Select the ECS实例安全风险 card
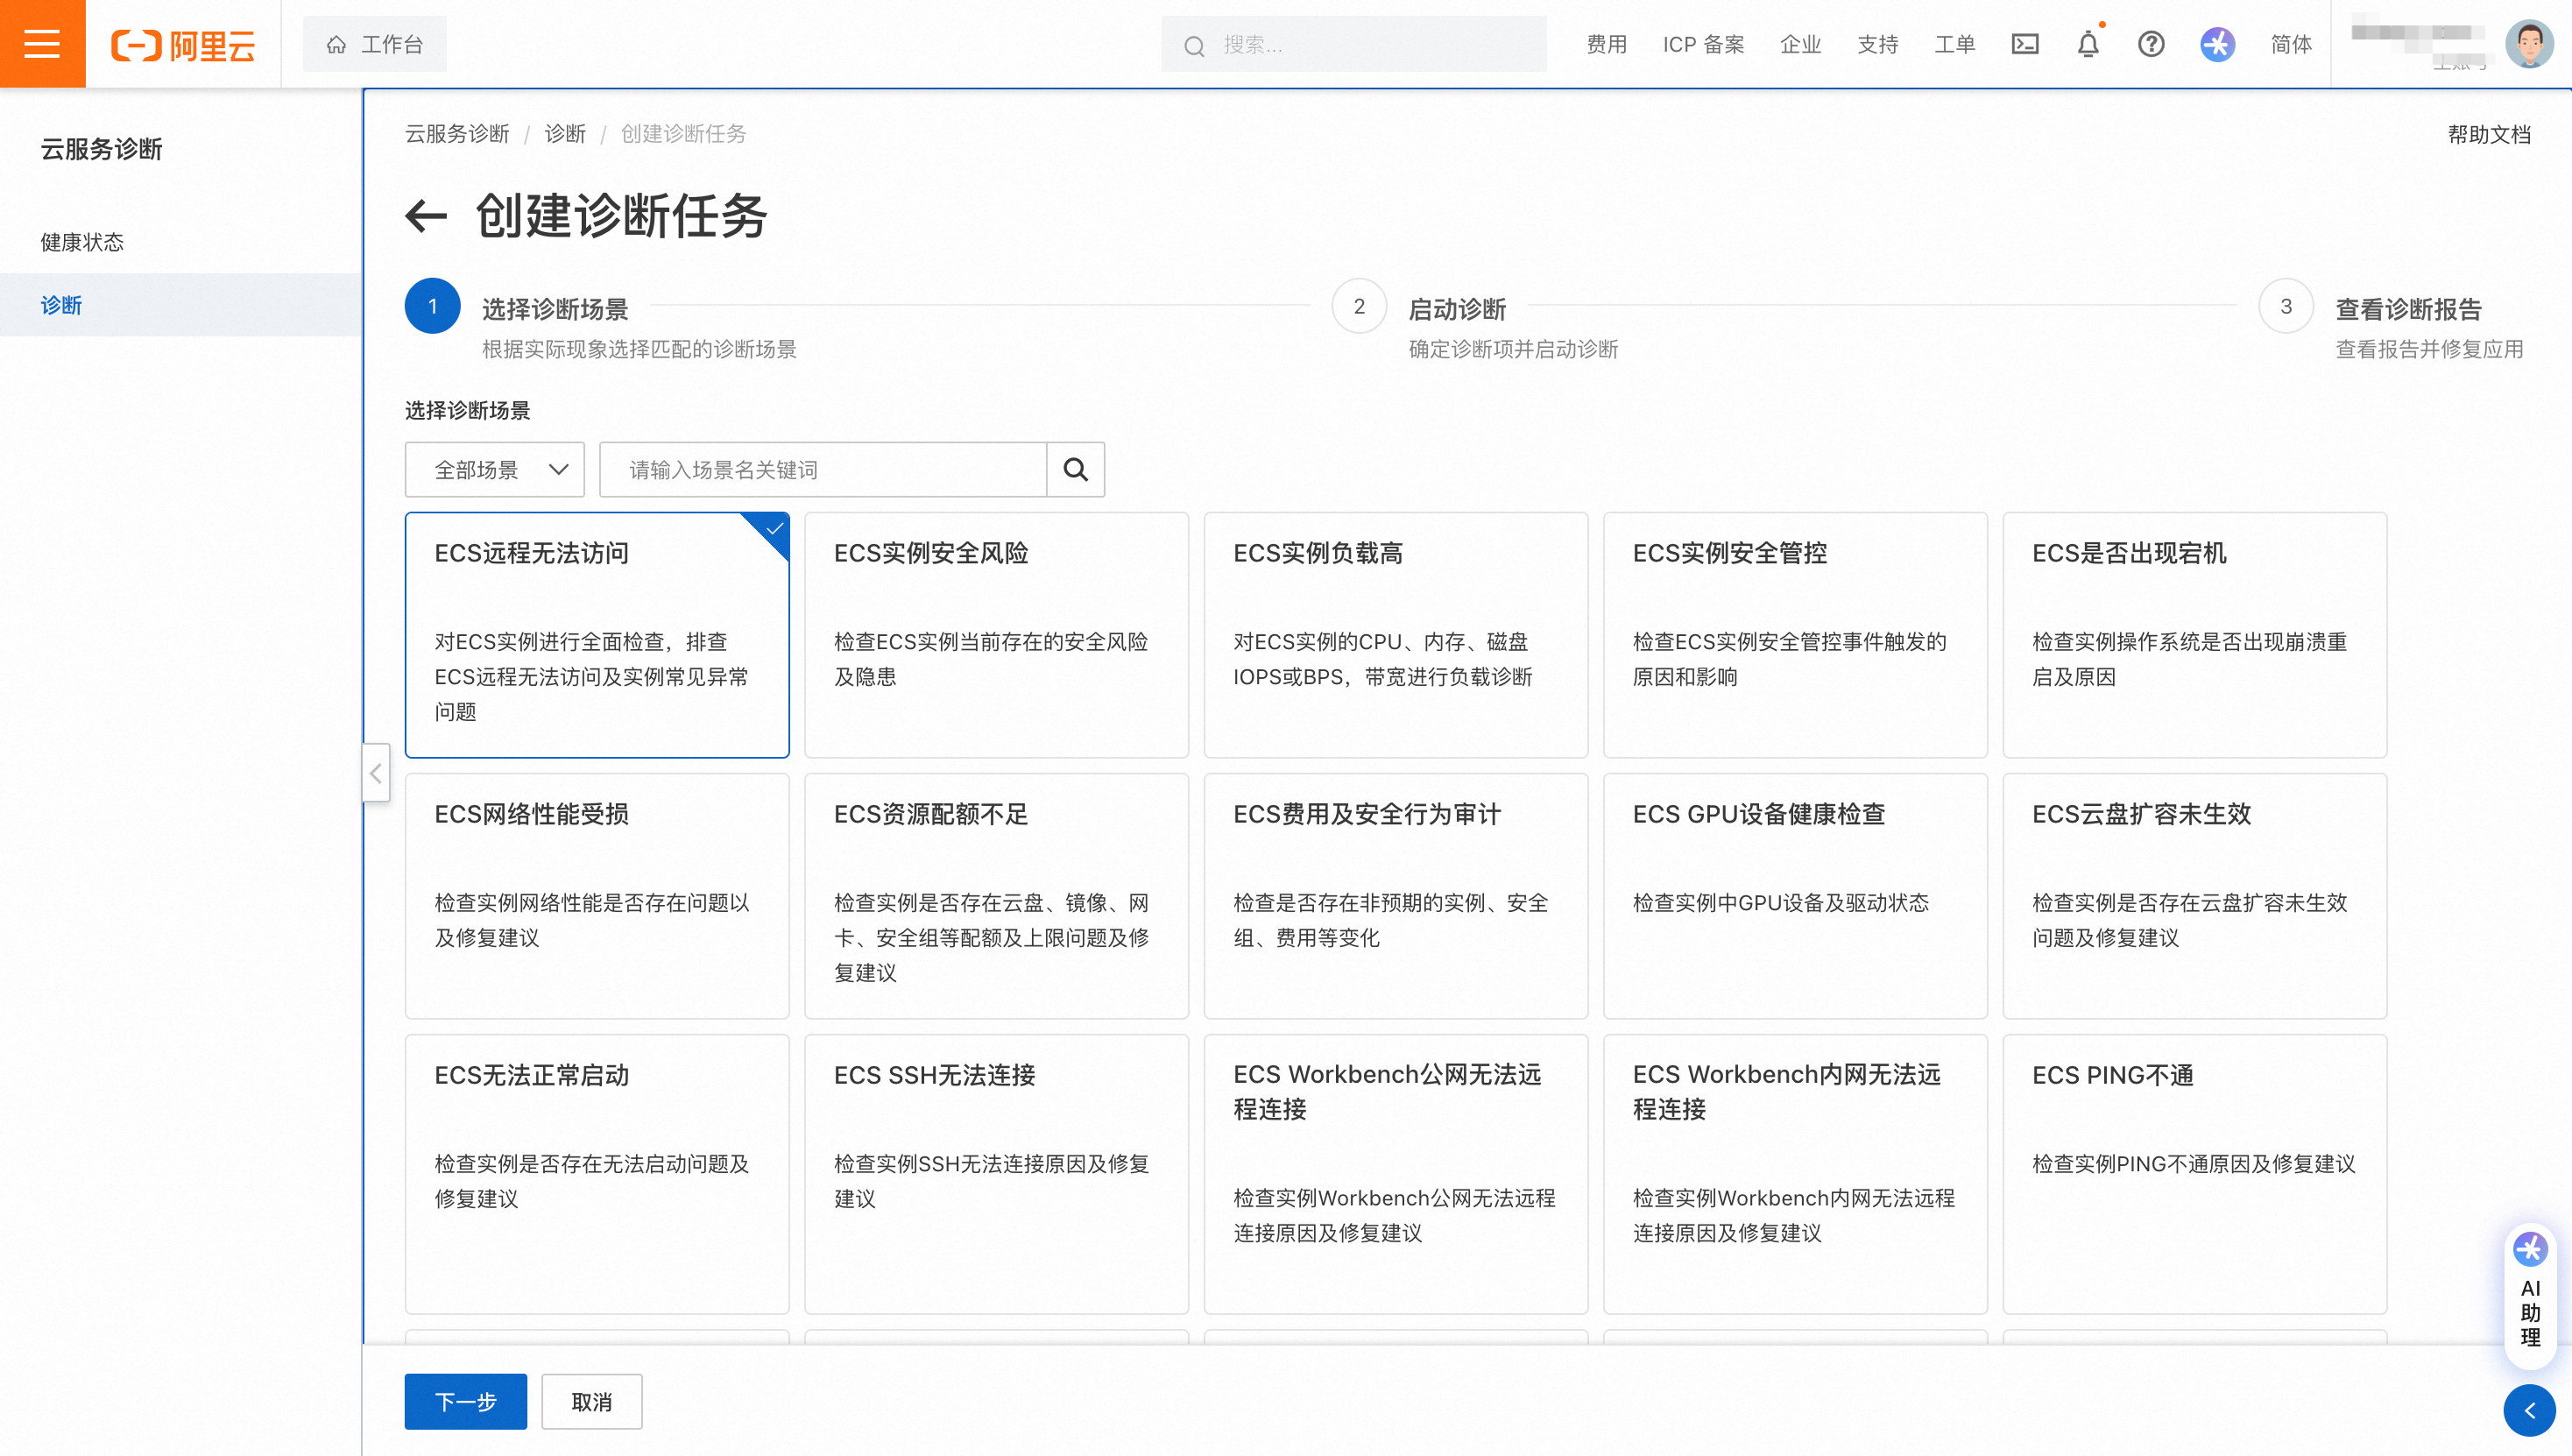This screenshot has height=1456, width=2572. coord(997,635)
